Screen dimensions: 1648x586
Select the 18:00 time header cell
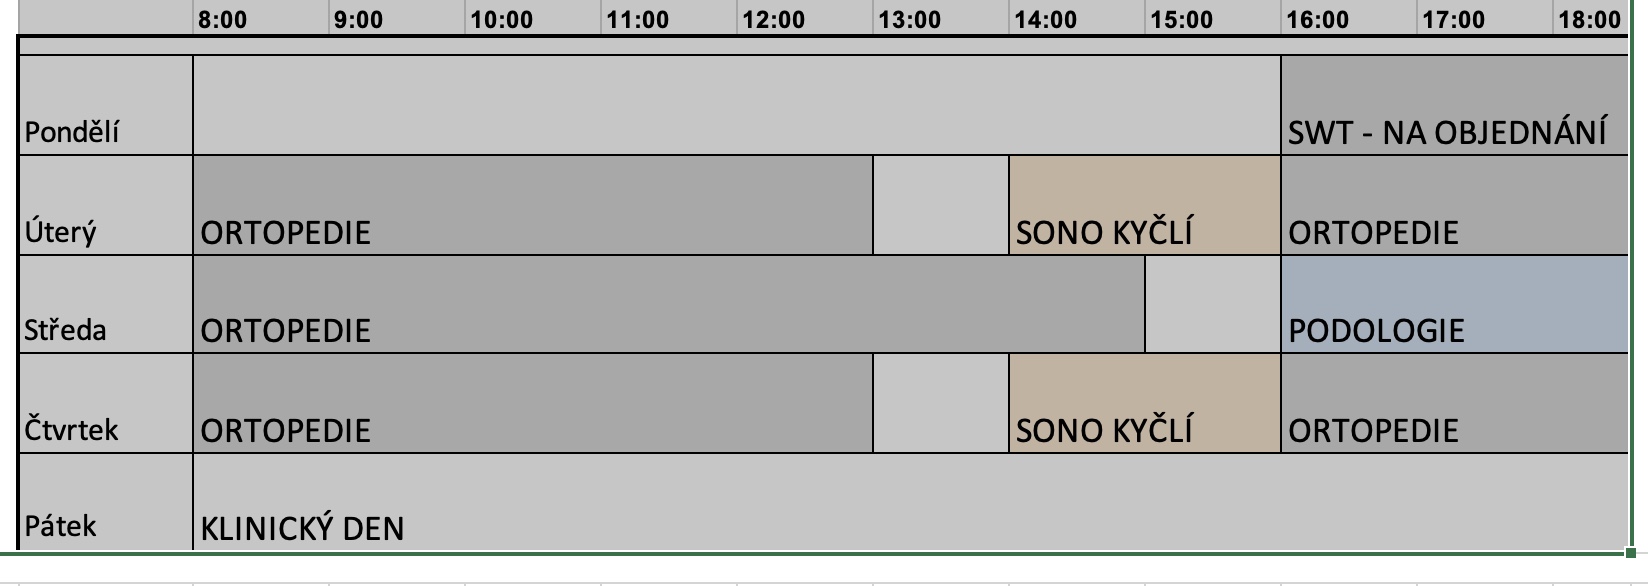(x=1589, y=19)
